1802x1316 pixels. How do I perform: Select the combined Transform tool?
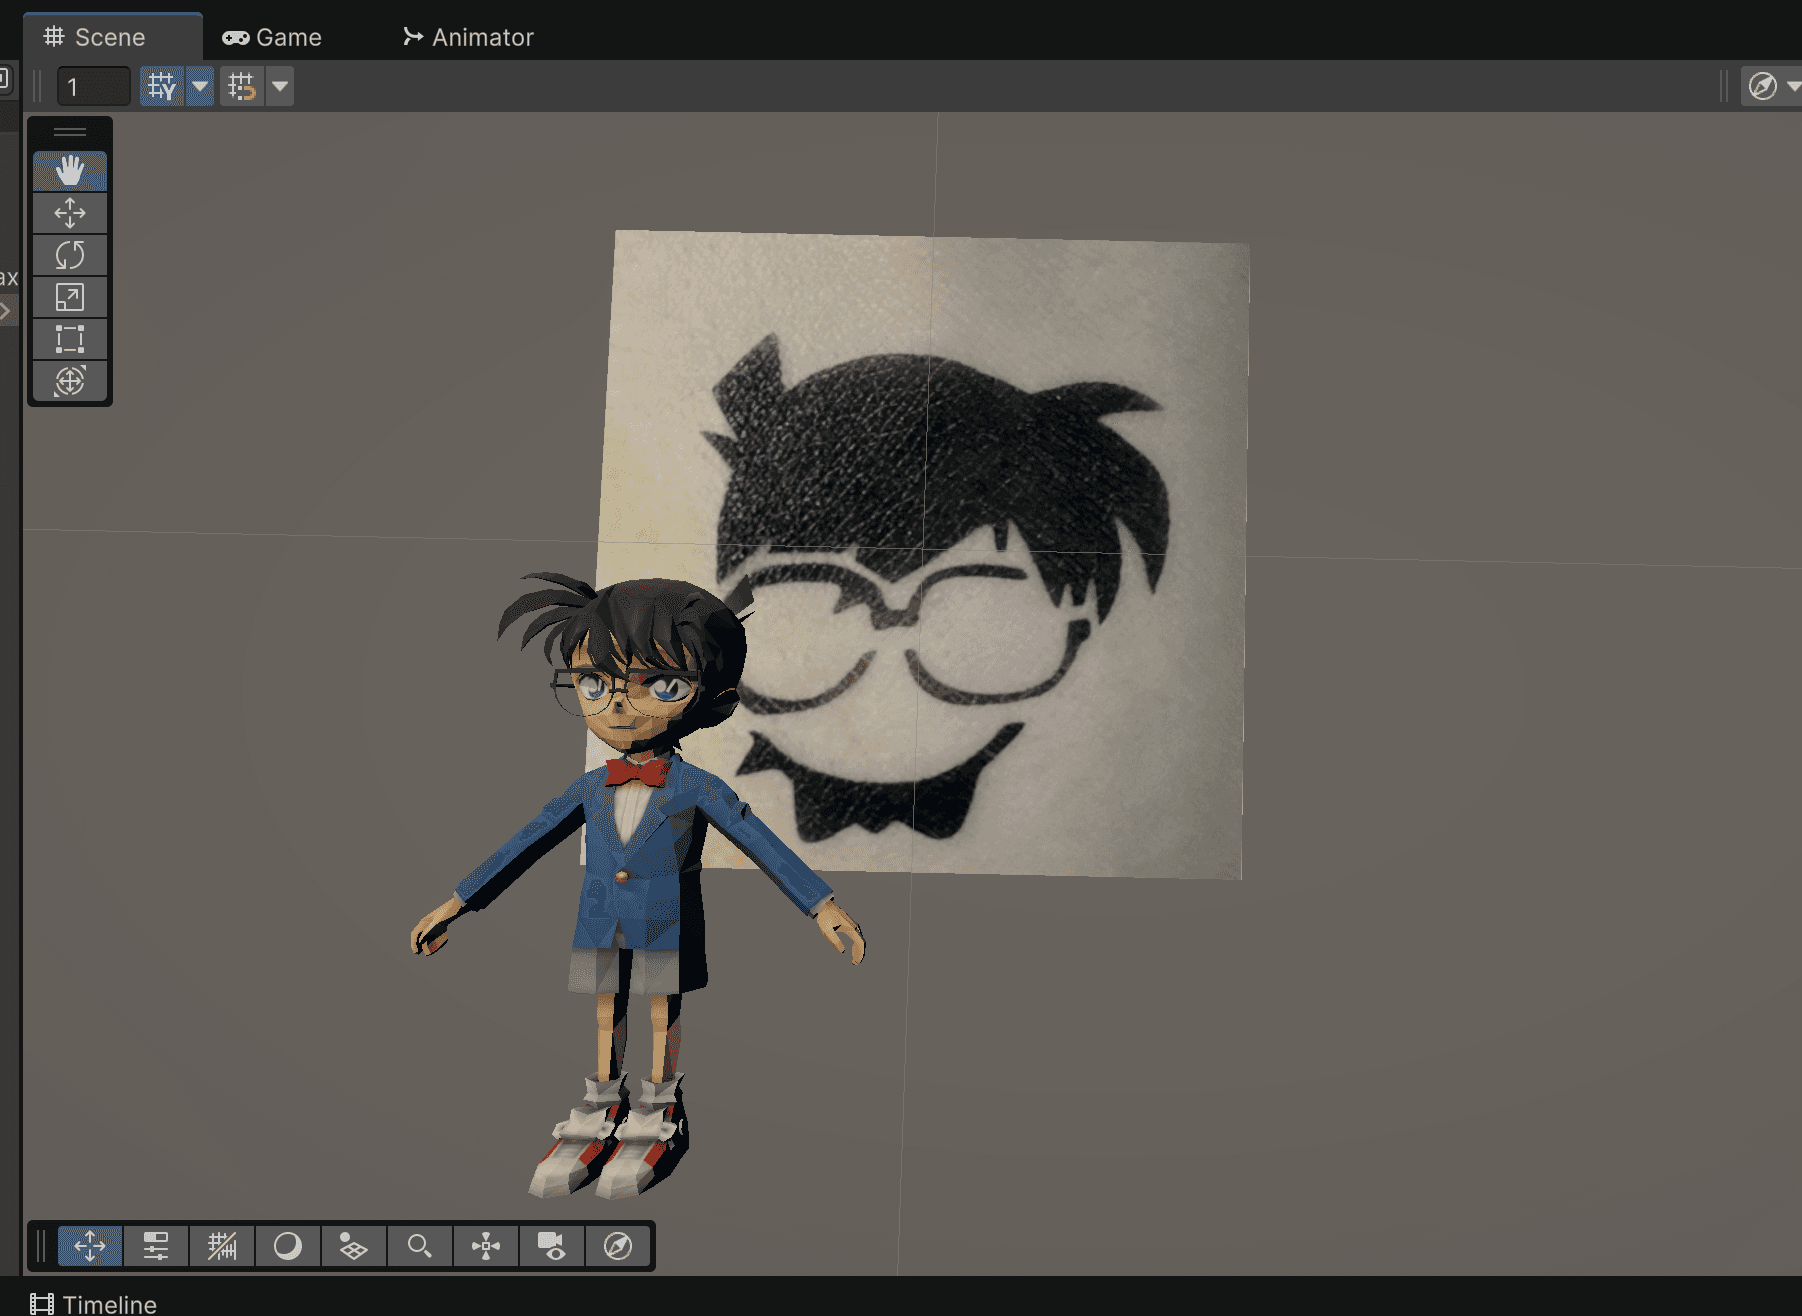click(x=70, y=381)
